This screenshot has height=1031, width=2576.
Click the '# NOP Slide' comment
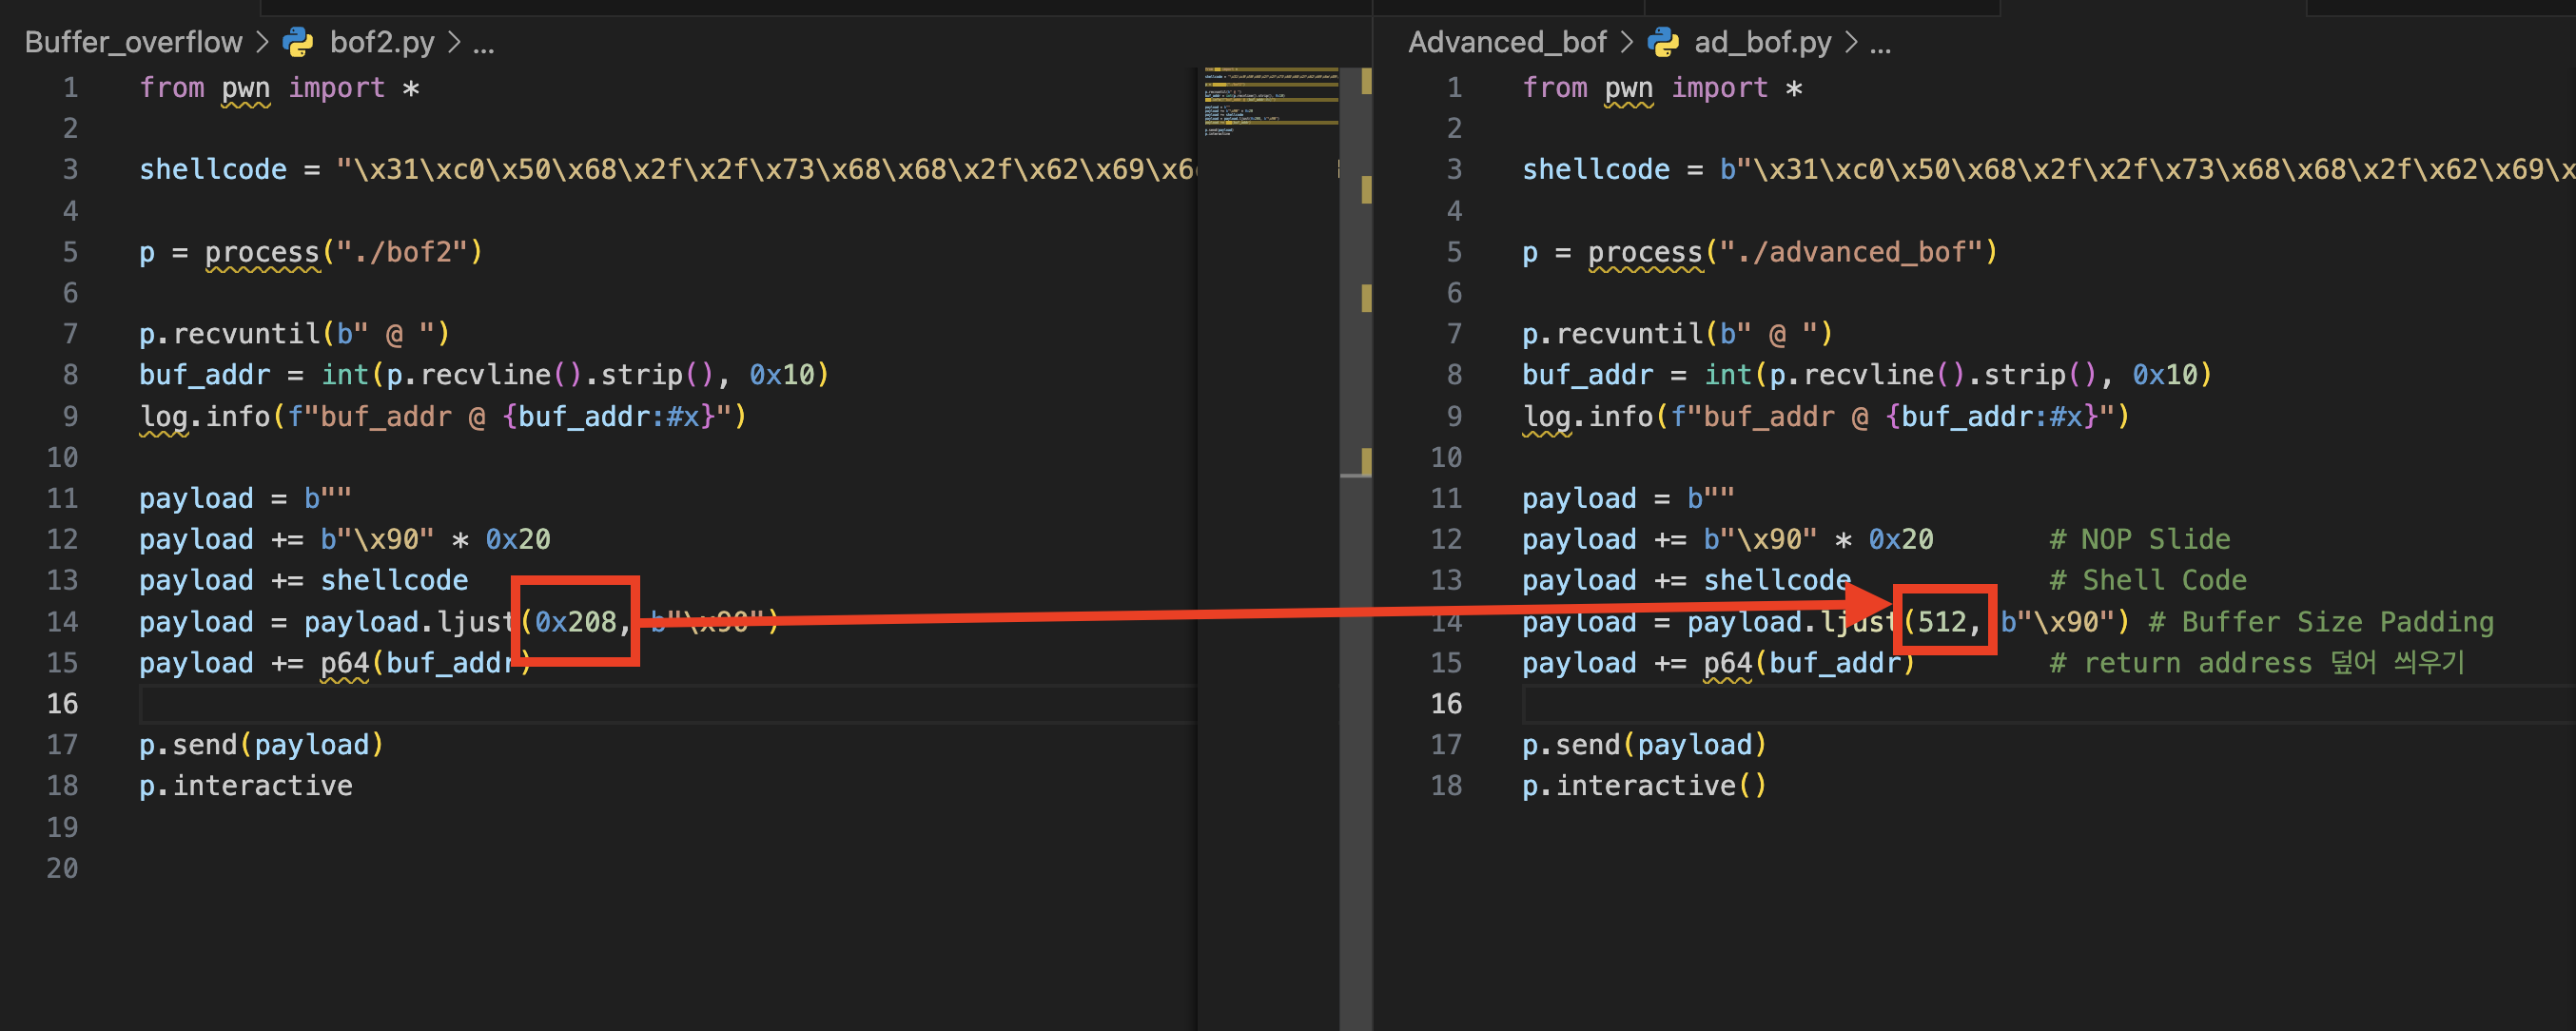tap(2139, 540)
